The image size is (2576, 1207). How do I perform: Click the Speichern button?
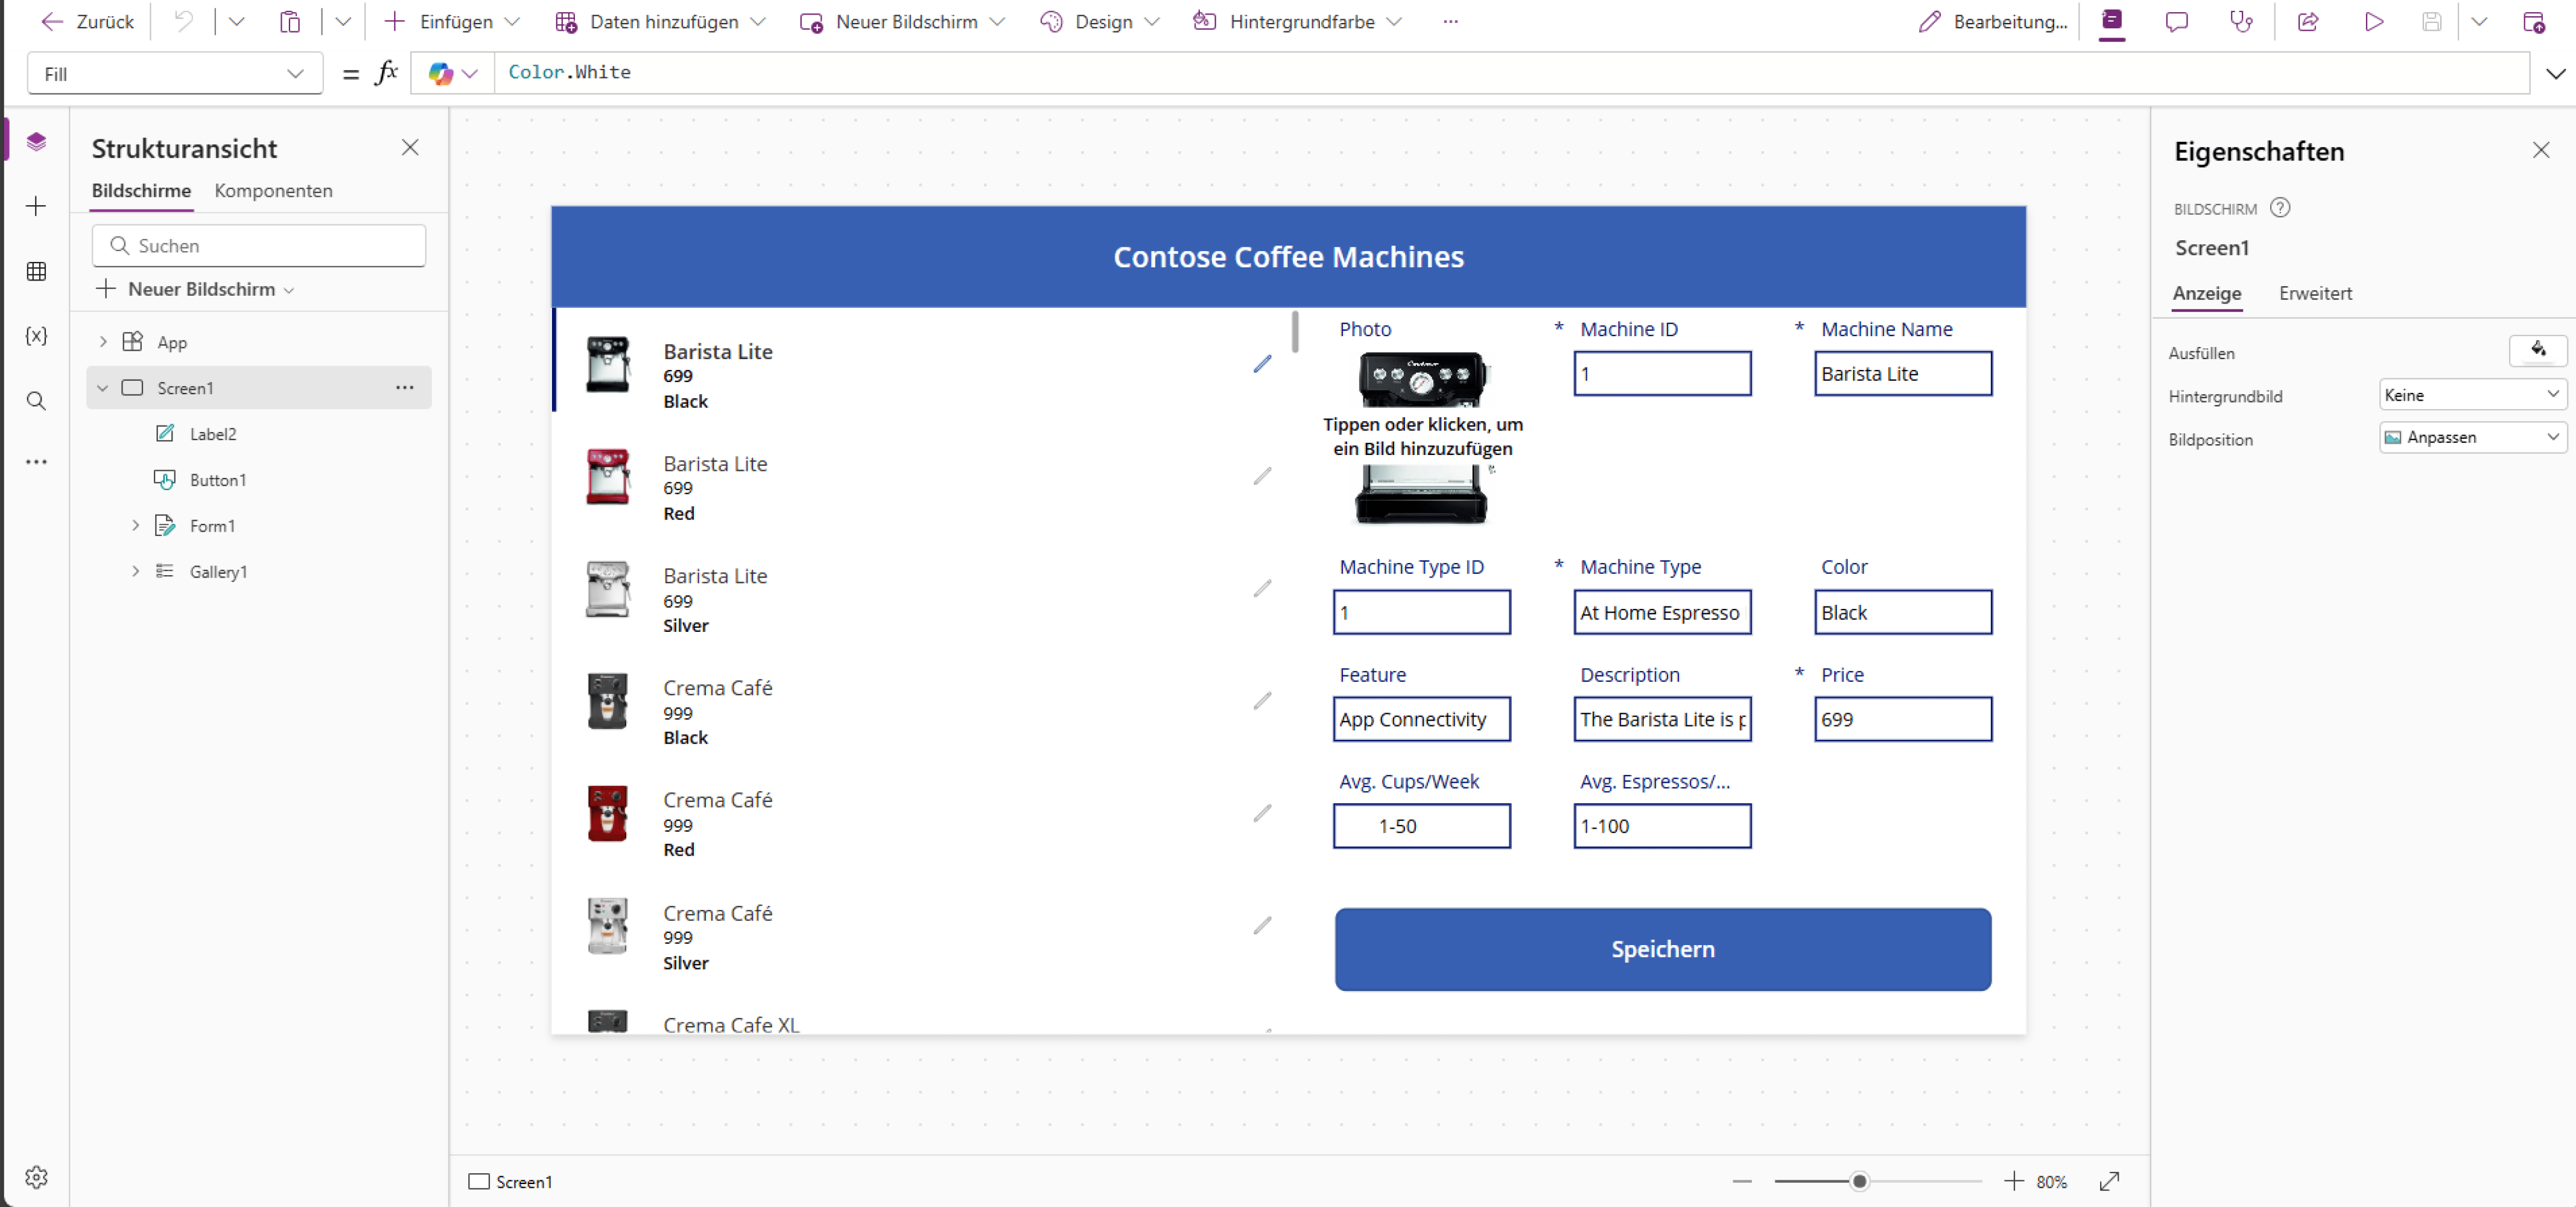pyautogui.click(x=1662, y=949)
